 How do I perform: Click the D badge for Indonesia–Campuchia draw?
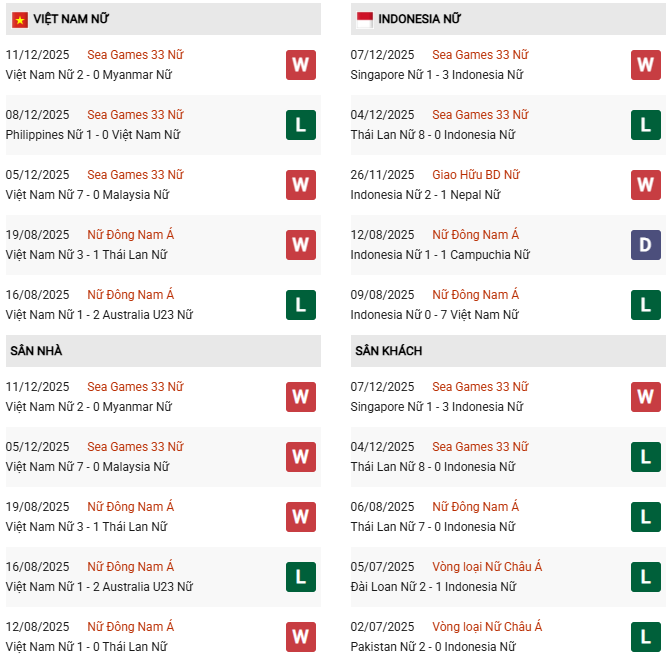click(x=645, y=245)
